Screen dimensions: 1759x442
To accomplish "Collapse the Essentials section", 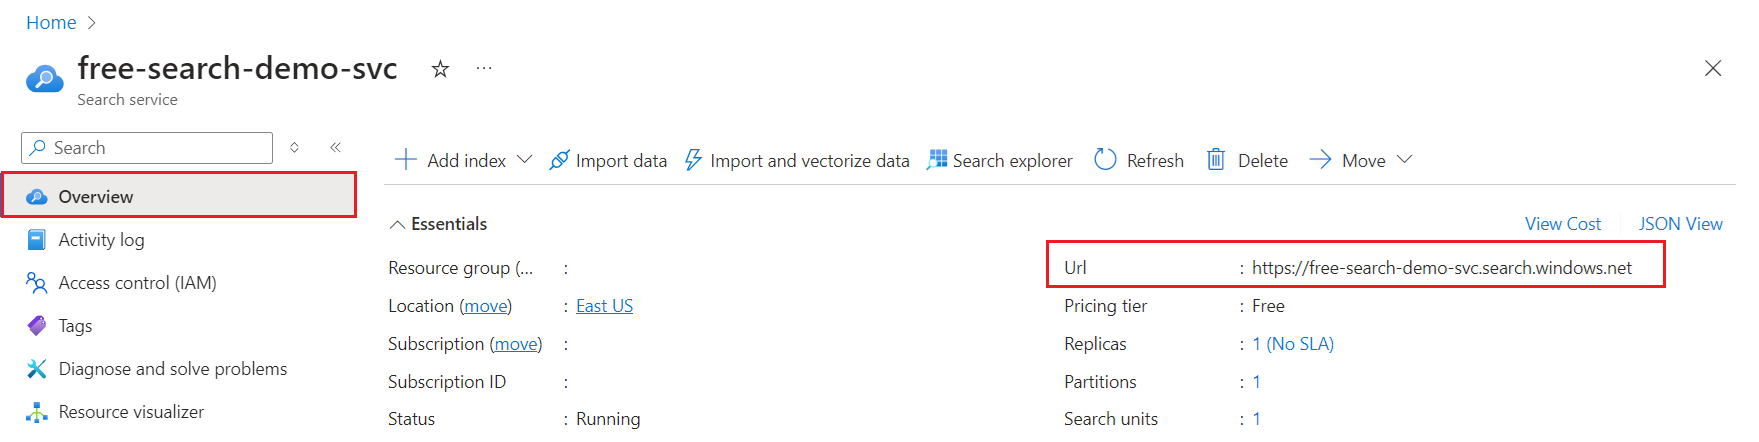I will click(398, 225).
